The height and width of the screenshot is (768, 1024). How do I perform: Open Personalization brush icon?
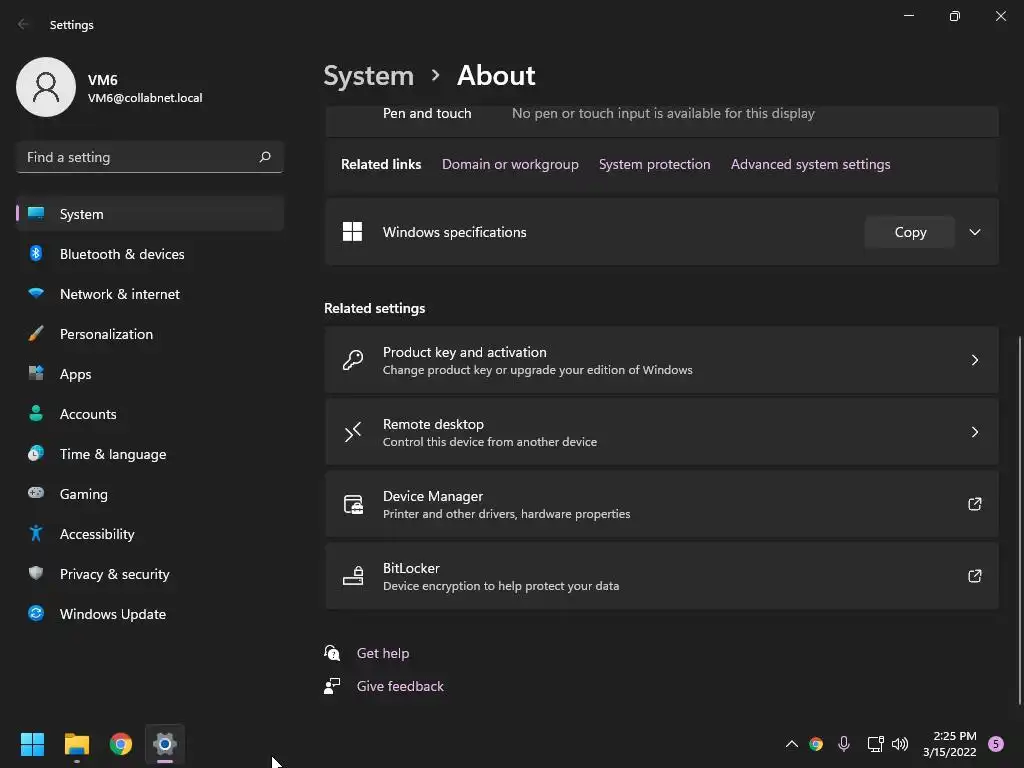[x=36, y=334]
